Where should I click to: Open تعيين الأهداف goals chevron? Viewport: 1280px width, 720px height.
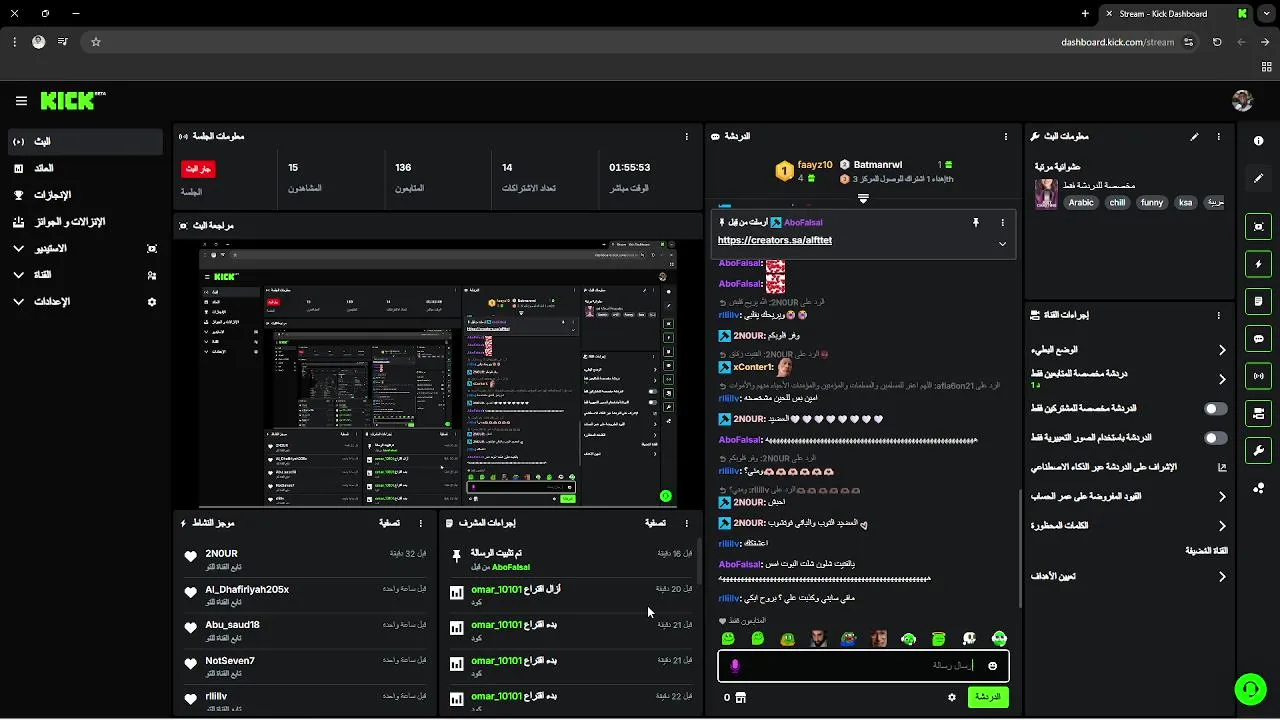click(1222, 576)
